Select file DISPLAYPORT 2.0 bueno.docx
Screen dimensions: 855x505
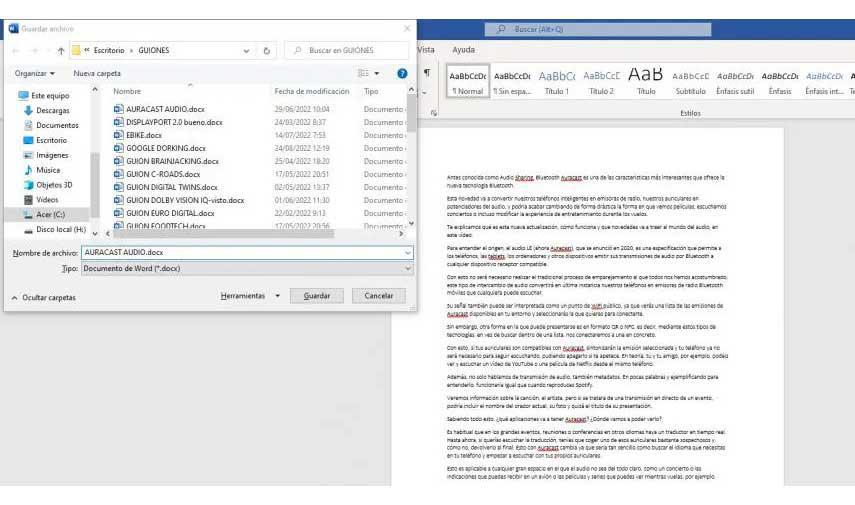click(168, 122)
